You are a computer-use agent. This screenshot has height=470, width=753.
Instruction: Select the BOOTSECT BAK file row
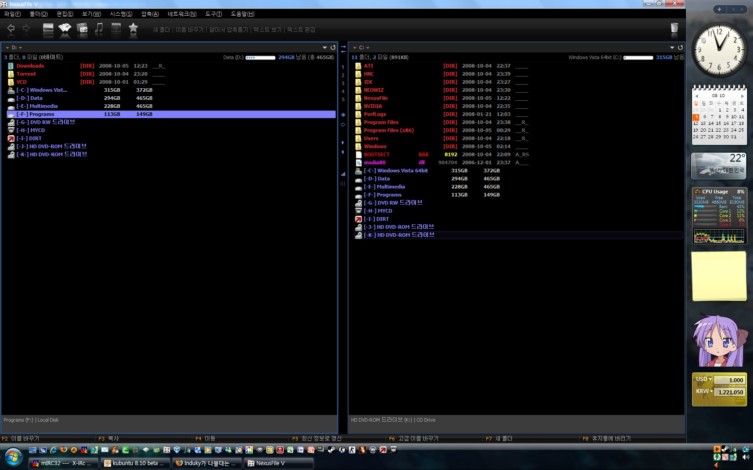click(518, 155)
